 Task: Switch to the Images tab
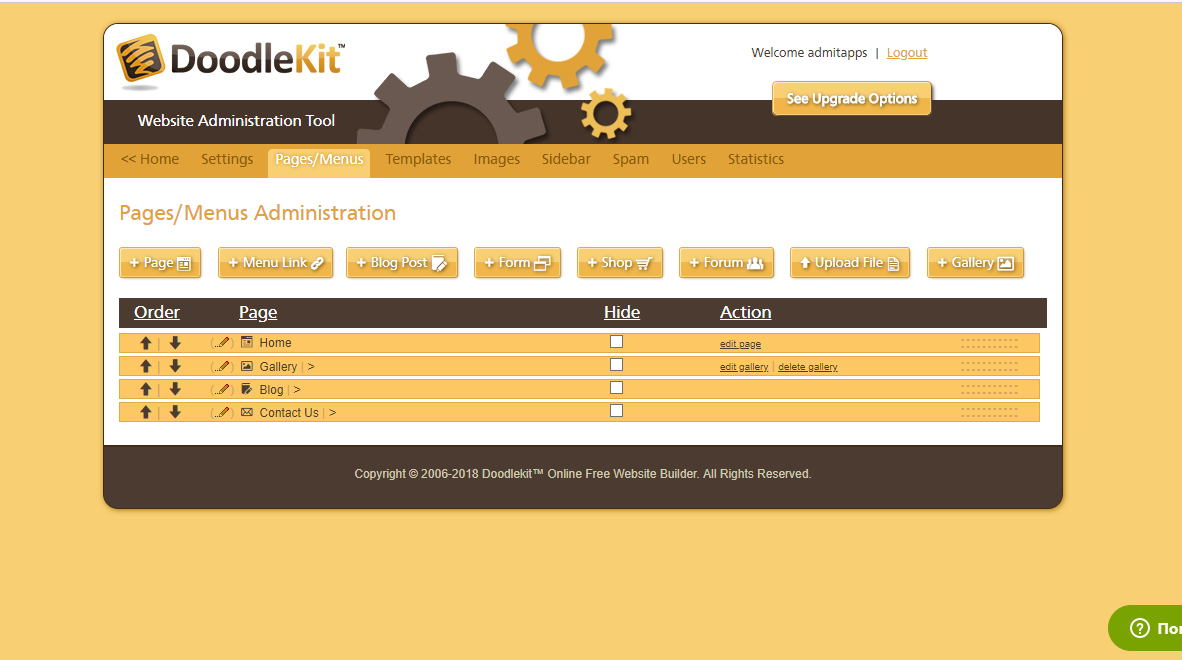[x=497, y=159]
